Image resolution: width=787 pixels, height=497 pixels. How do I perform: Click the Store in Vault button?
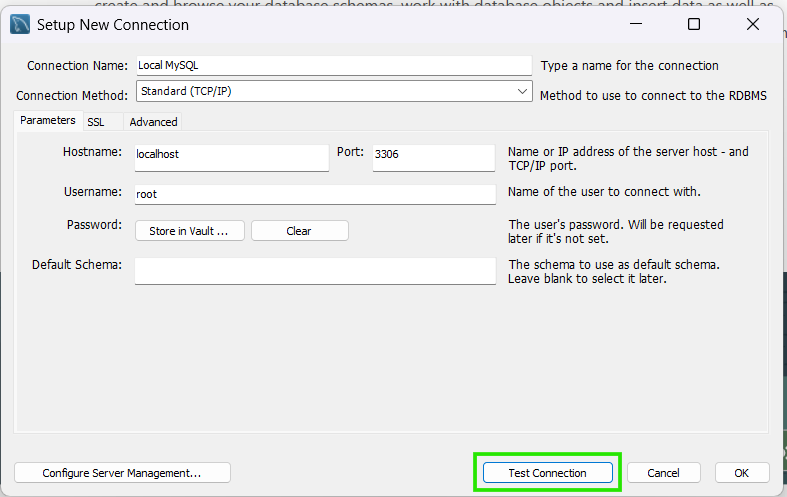click(190, 231)
